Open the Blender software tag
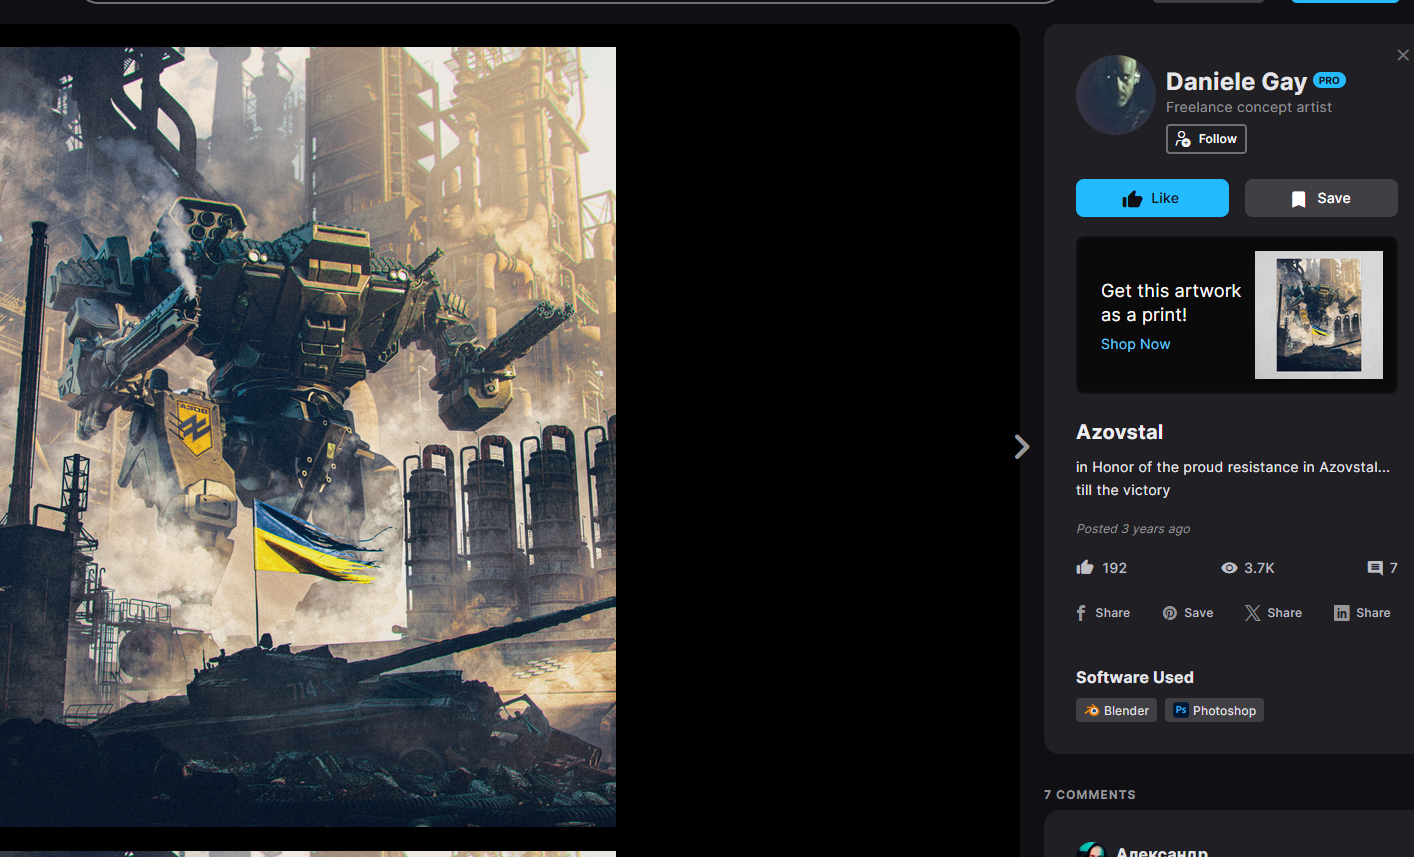Image resolution: width=1414 pixels, height=857 pixels. 1116,710
